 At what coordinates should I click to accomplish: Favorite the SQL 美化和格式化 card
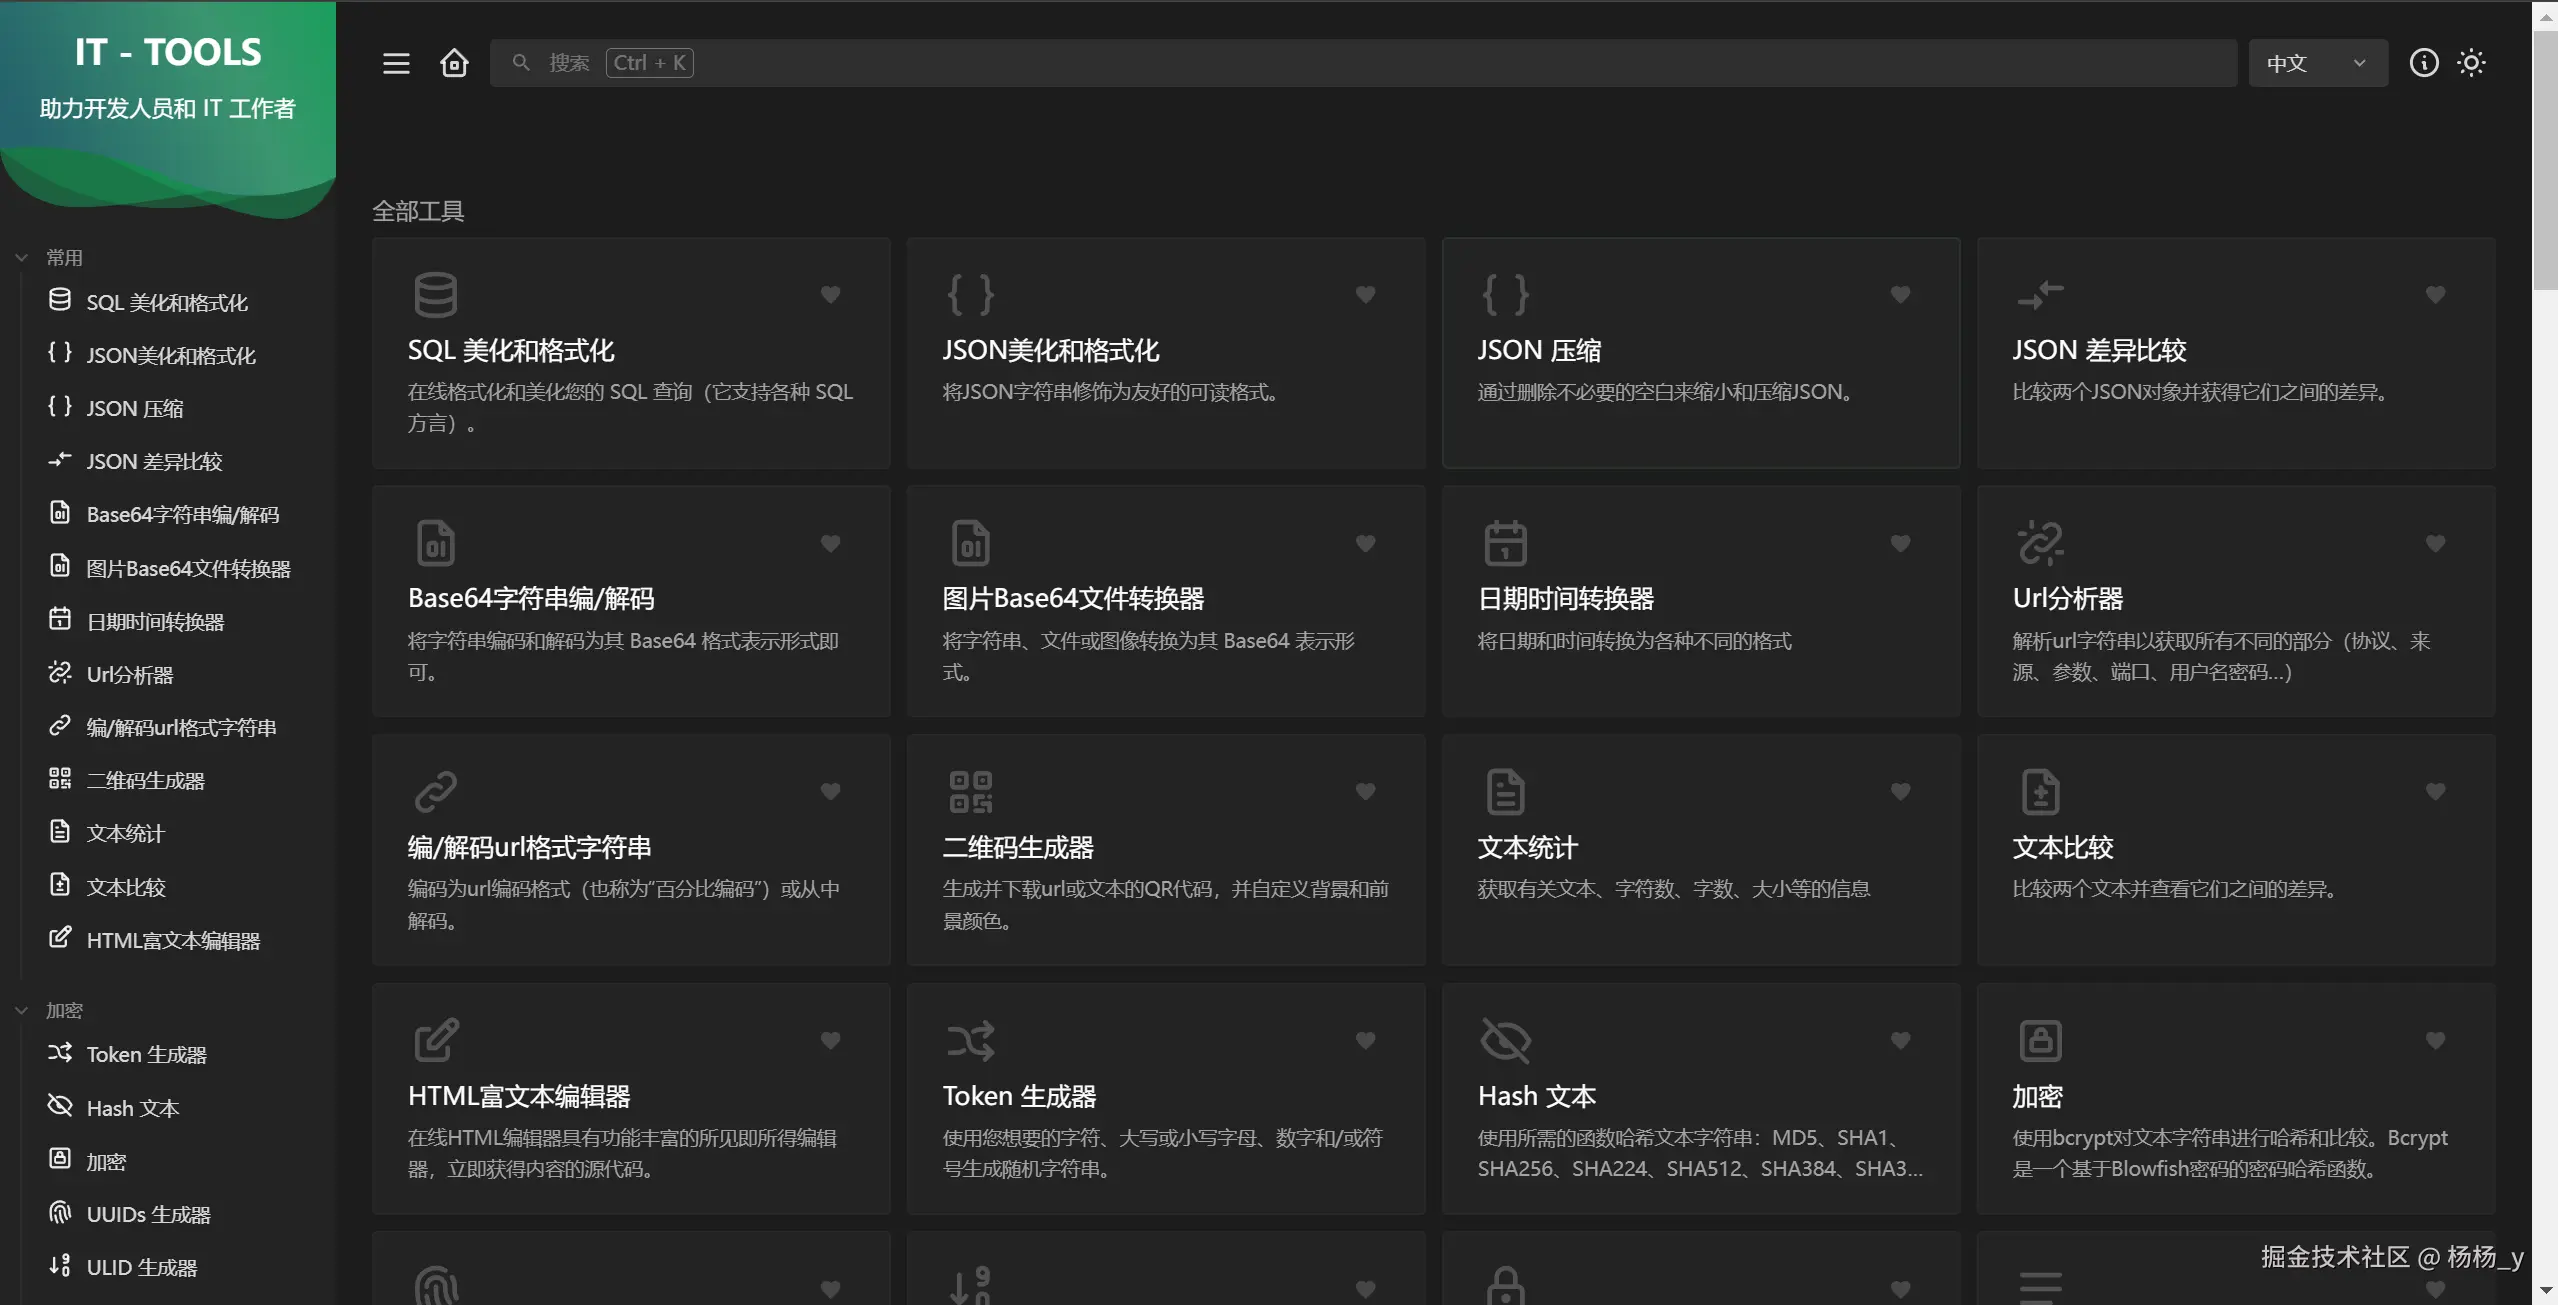click(x=830, y=294)
